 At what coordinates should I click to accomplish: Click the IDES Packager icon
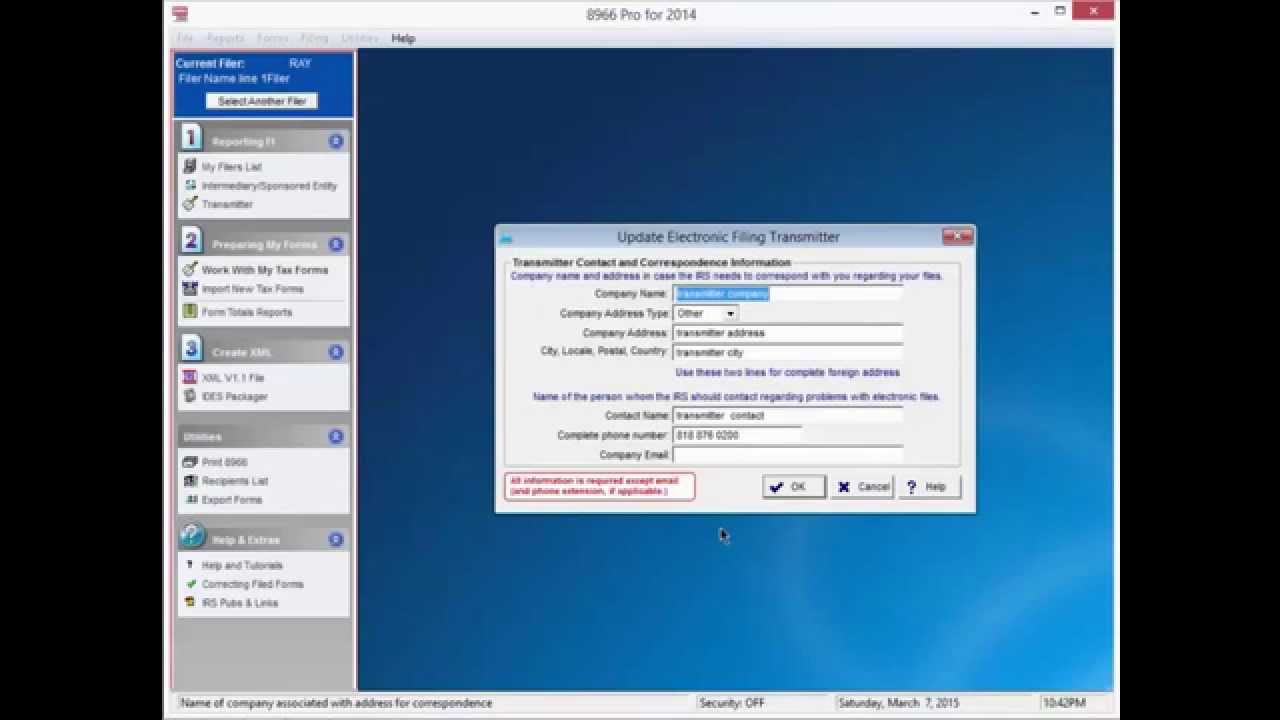(x=190, y=396)
